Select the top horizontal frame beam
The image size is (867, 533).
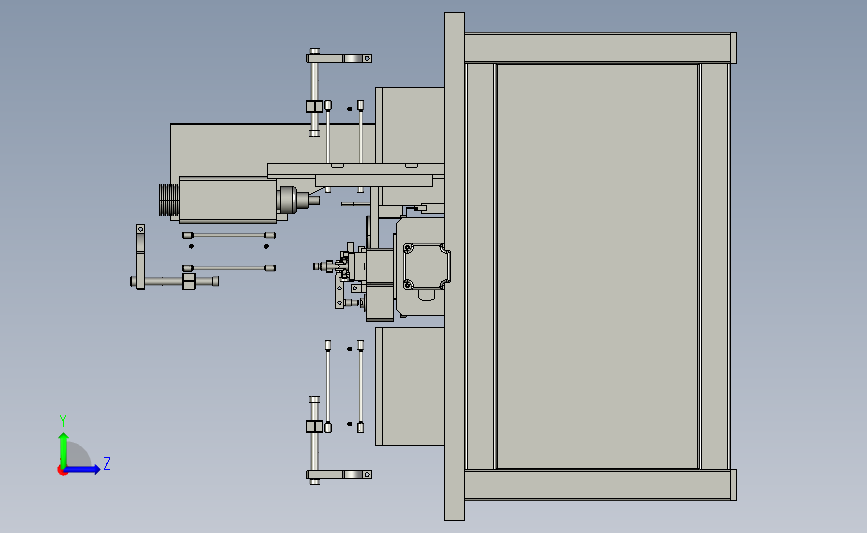coord(600,48)
